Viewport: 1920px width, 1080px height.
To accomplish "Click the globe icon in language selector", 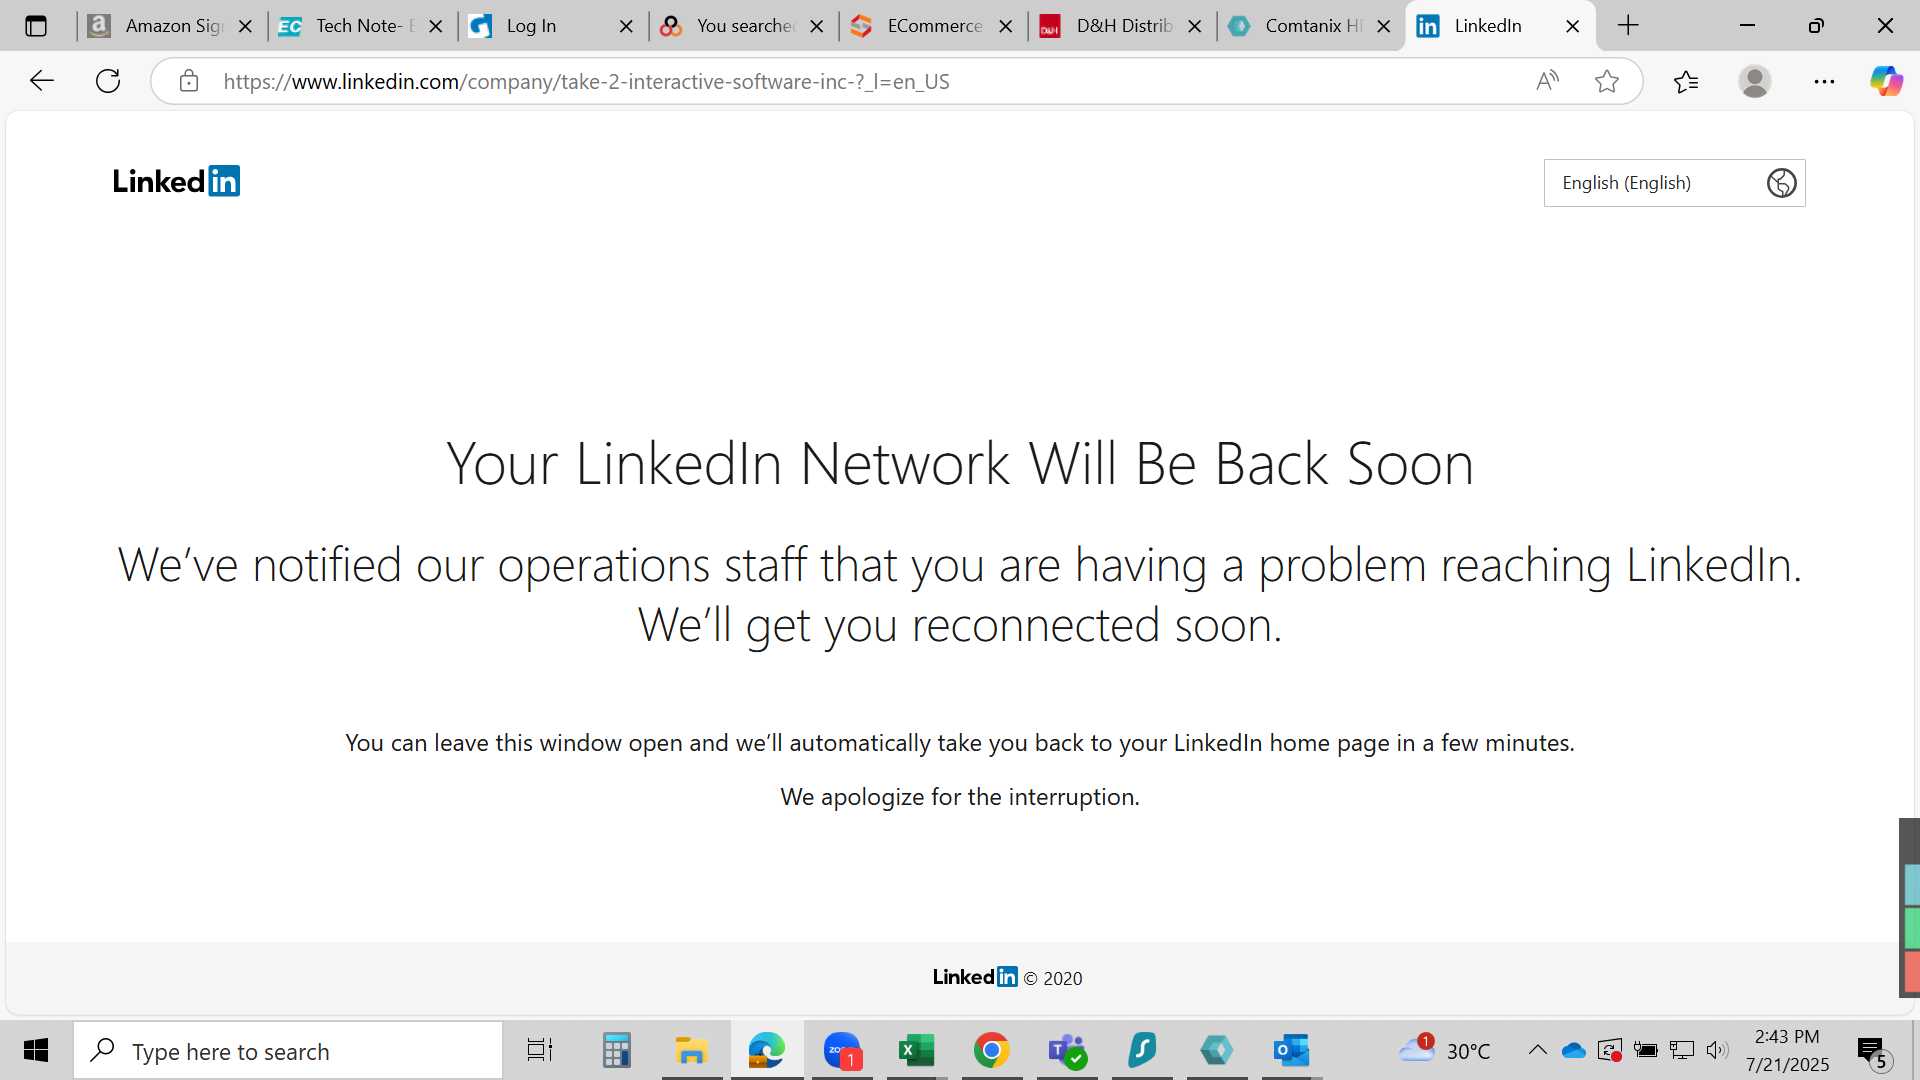I will tap(1781, 183).
